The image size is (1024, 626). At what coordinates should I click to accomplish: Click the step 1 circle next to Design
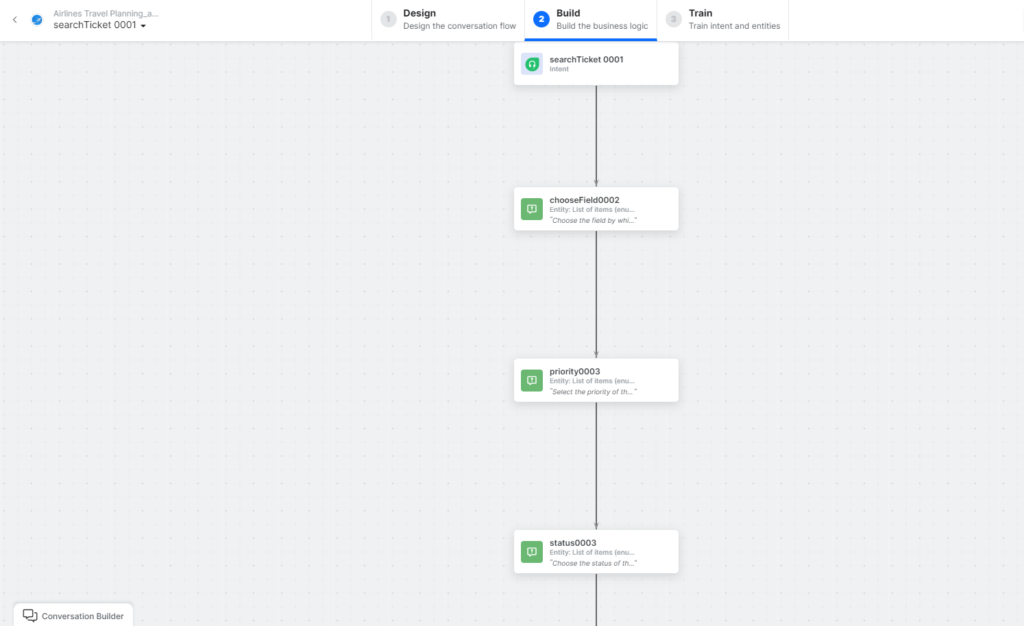[387, 19]
